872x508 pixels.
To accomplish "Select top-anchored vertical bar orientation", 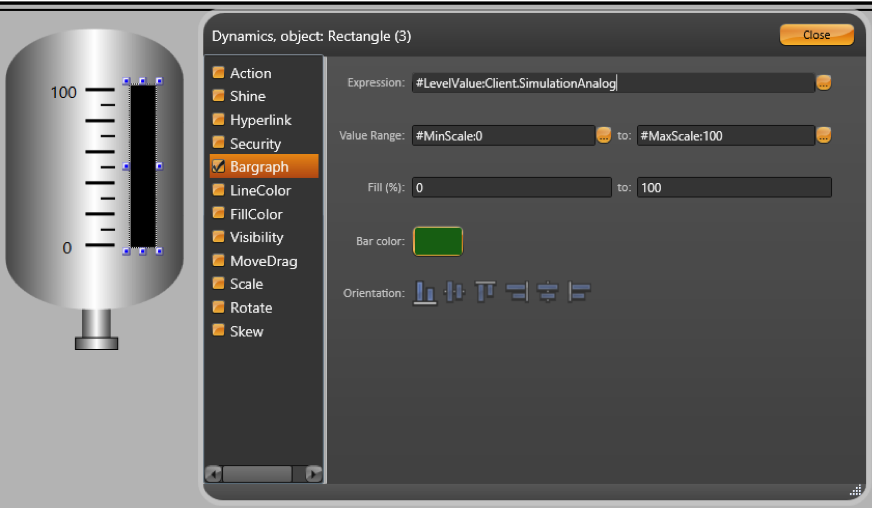I will [x=486, y=292].
